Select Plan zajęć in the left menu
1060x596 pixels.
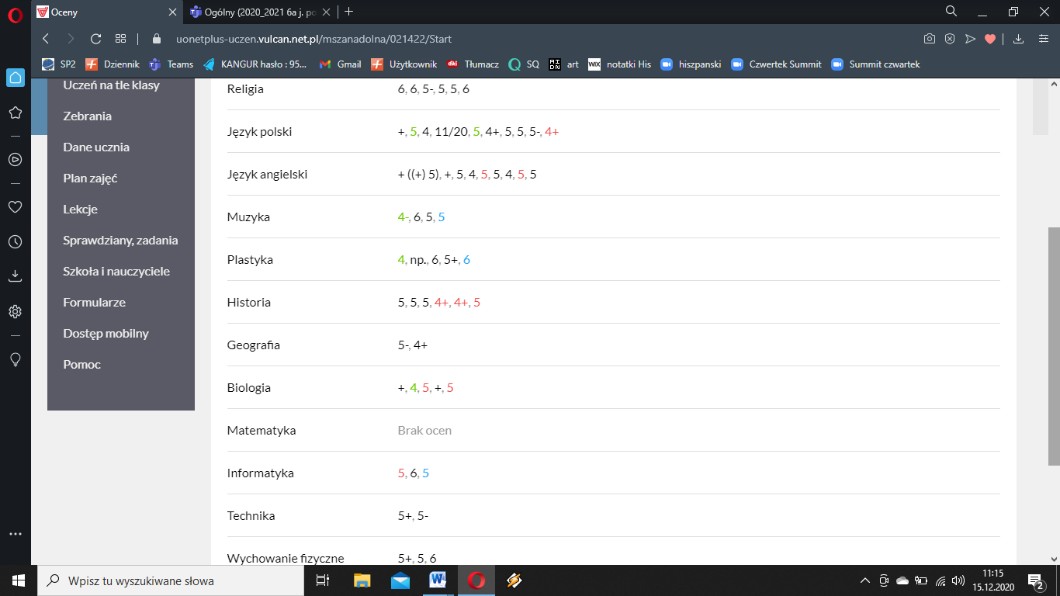90,178
